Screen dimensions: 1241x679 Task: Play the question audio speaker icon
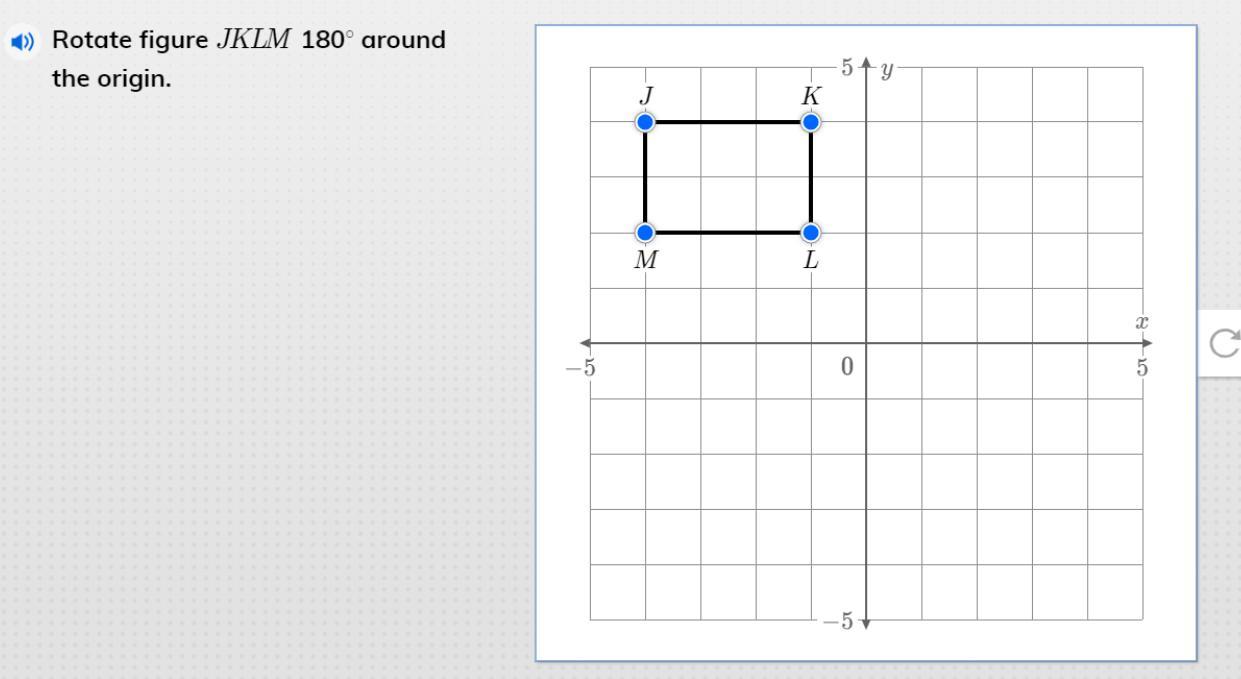(22, 42)
